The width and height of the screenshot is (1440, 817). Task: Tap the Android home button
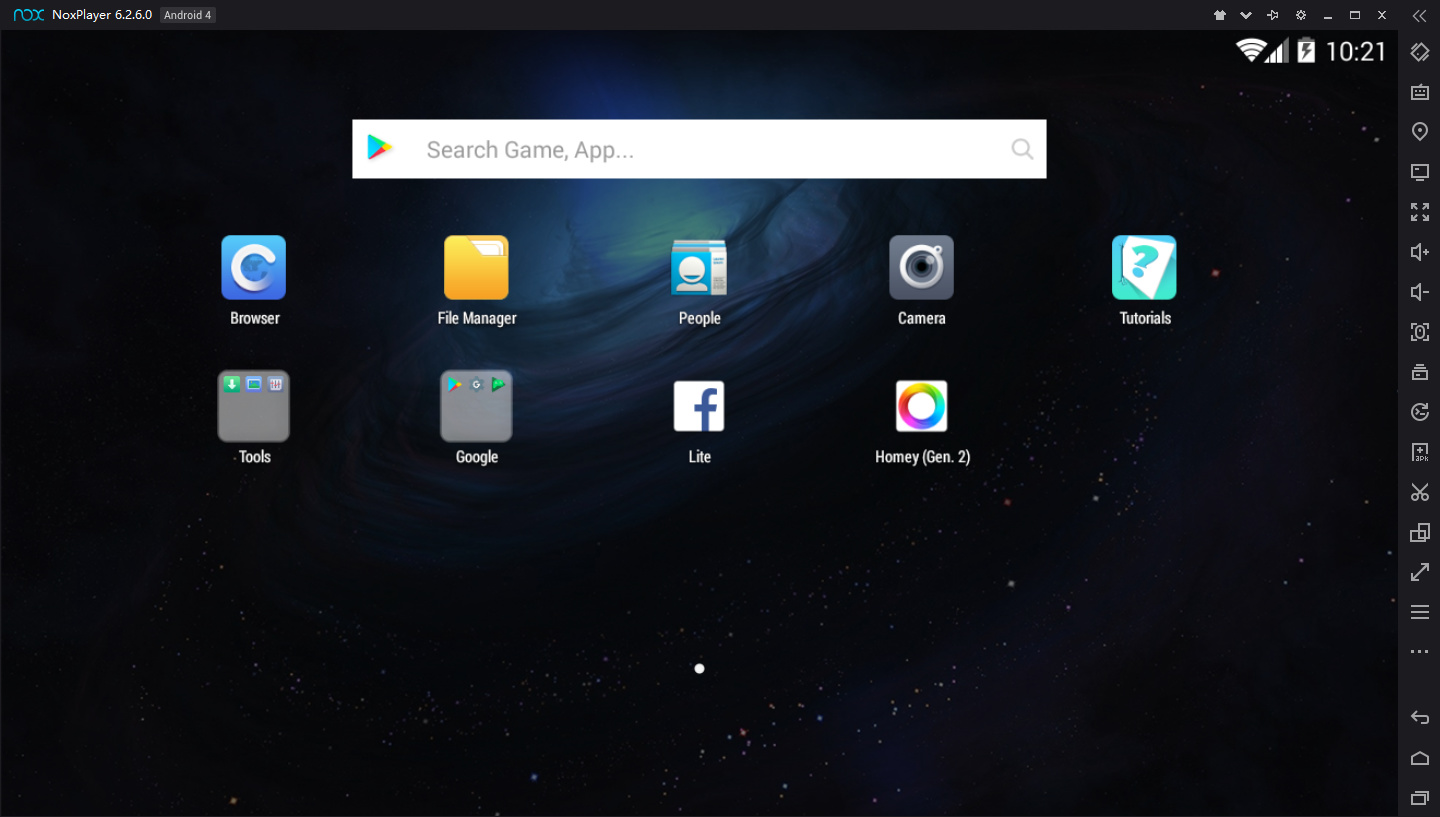coord(1419,758)
